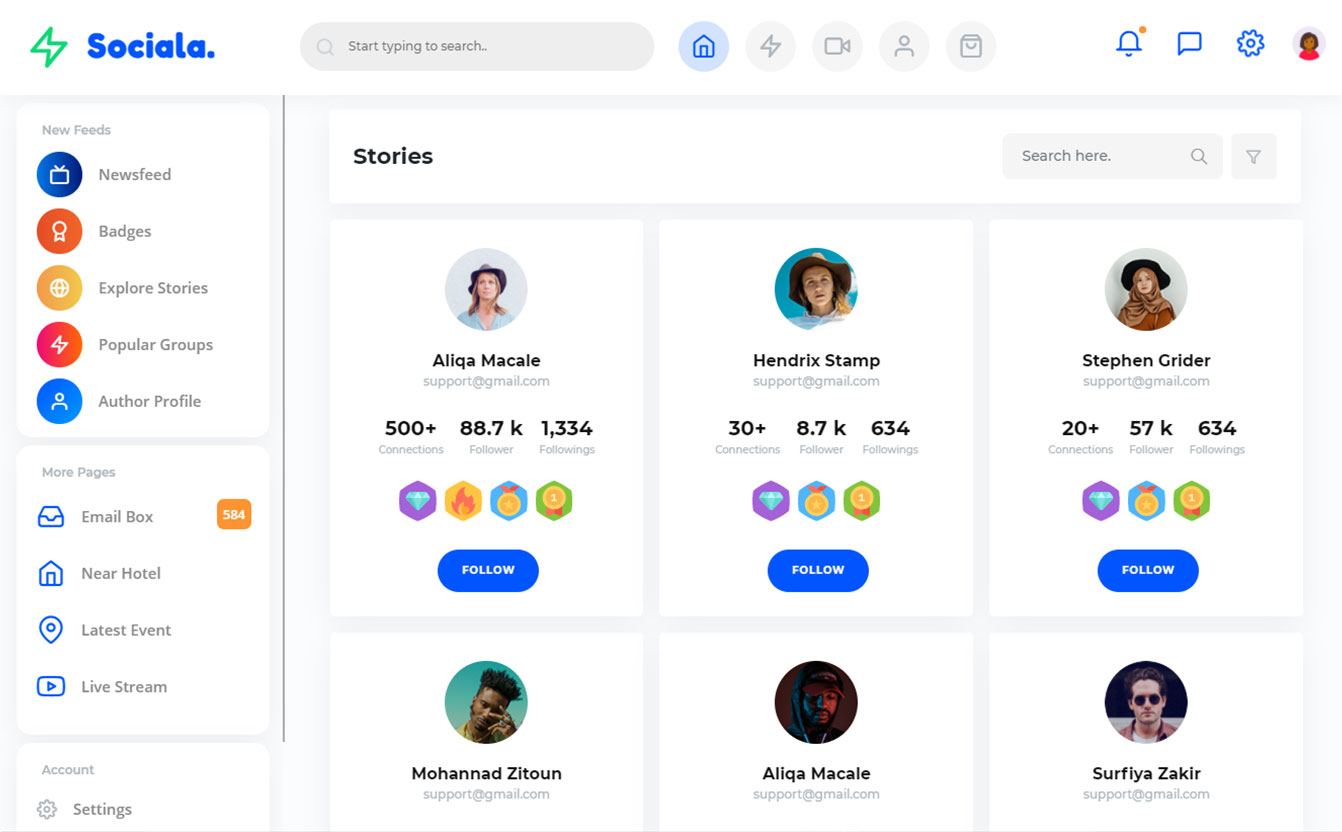This screenshot has height=832, width=1342.
Task: Open the shopping bag icon
Action: click(971, 47)
